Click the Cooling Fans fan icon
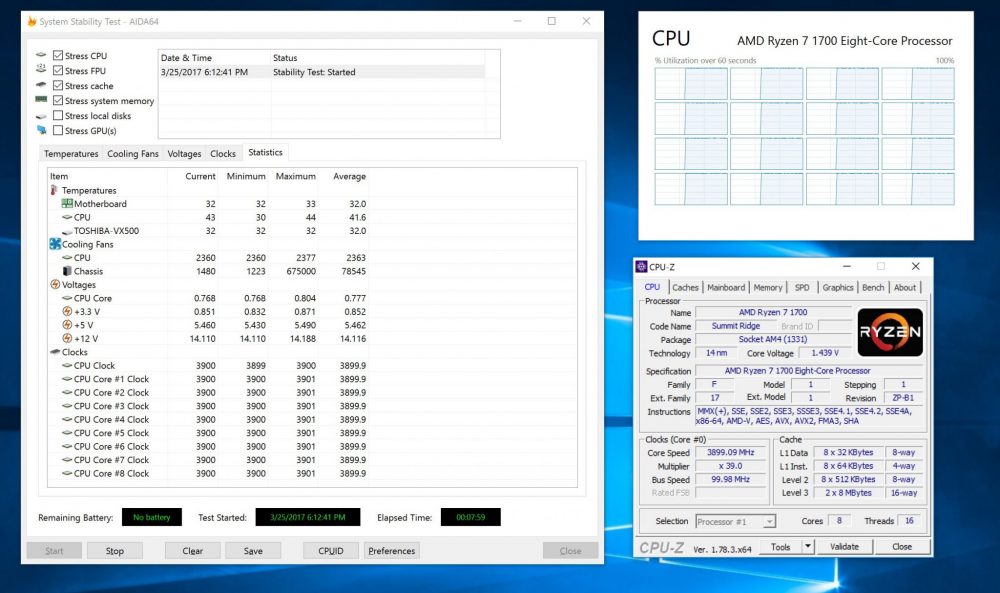1000x593 pixels. tap(55, 244)
